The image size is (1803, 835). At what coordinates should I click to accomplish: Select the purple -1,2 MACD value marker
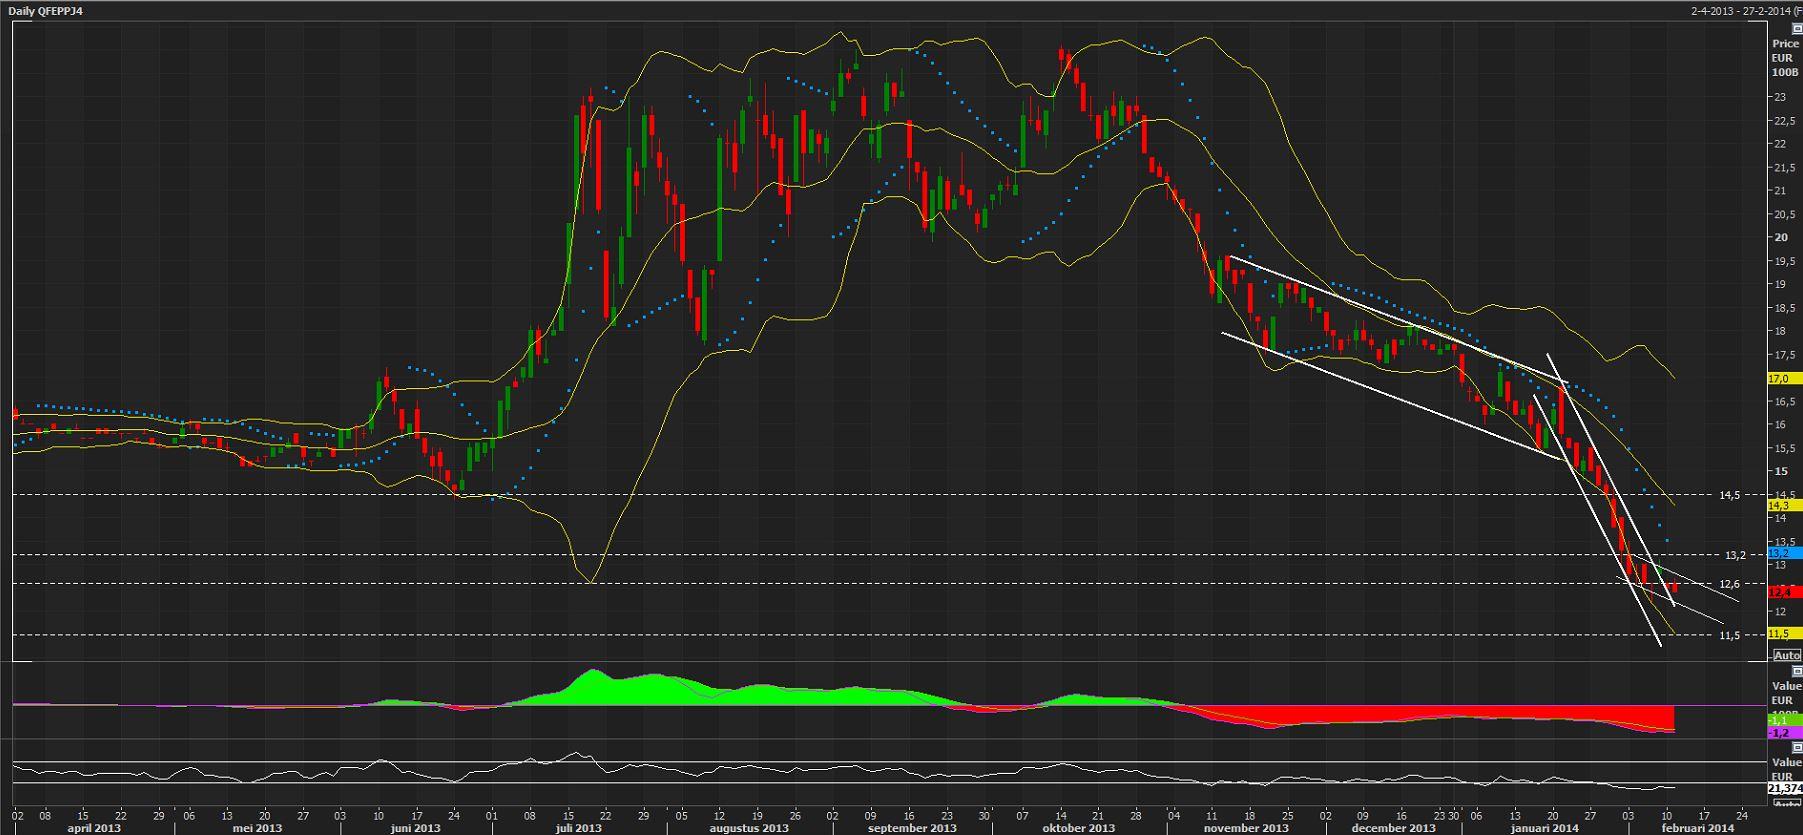[x=1784, y=732]
